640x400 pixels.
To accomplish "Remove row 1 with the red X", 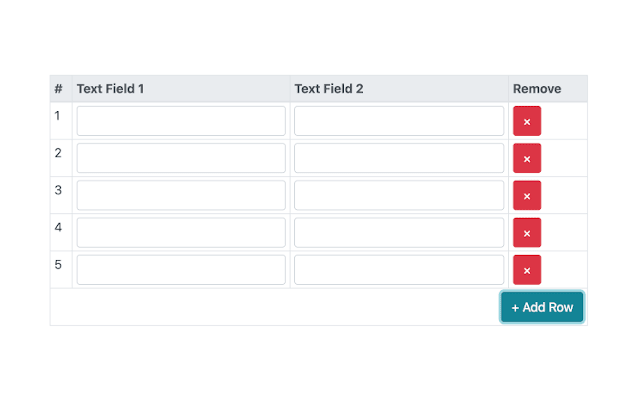I will [x=527, y=121].
